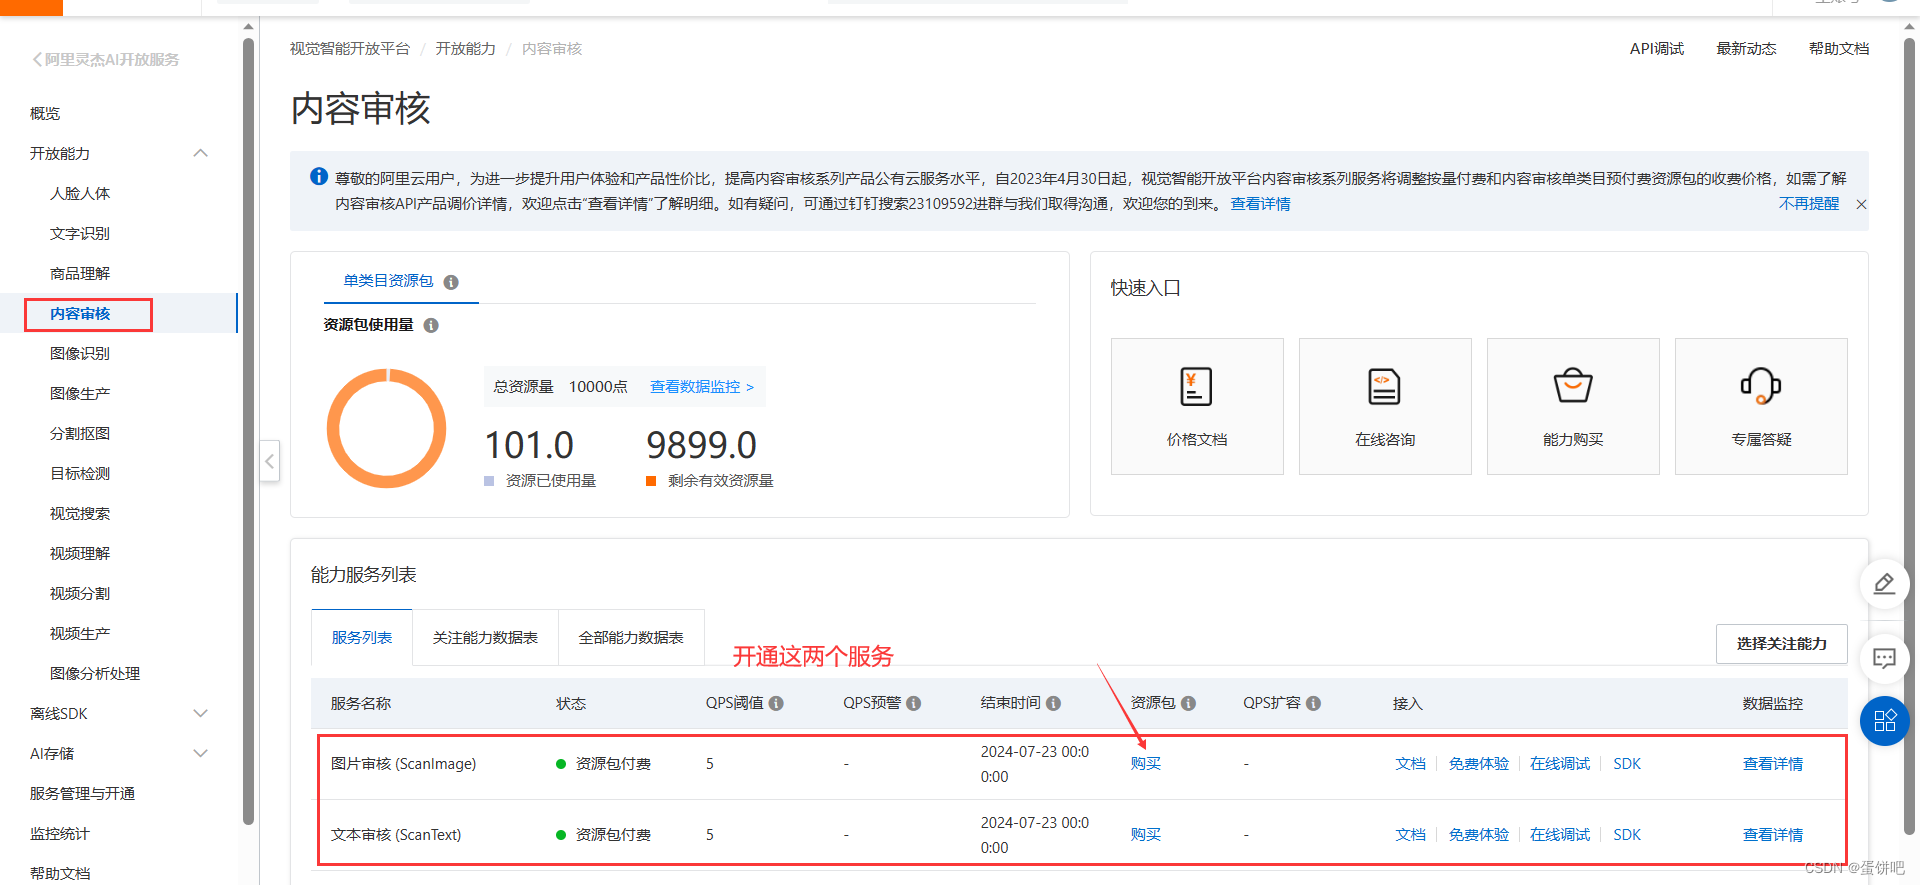Click info icon next to QPS预警
This screenshot has width=1920, height=885.
point(913,703)
